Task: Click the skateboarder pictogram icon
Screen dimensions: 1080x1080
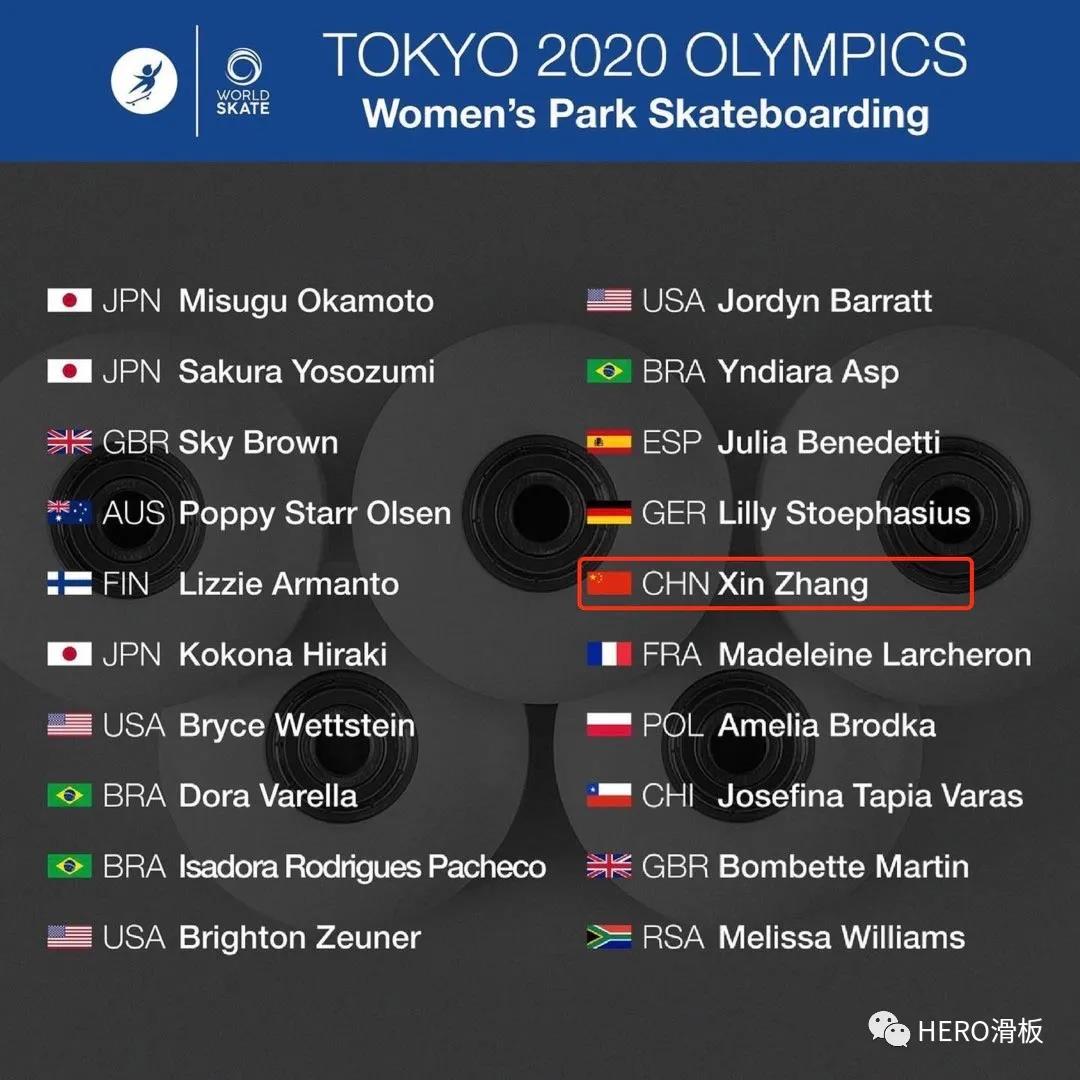Action: tap(144, 81)
